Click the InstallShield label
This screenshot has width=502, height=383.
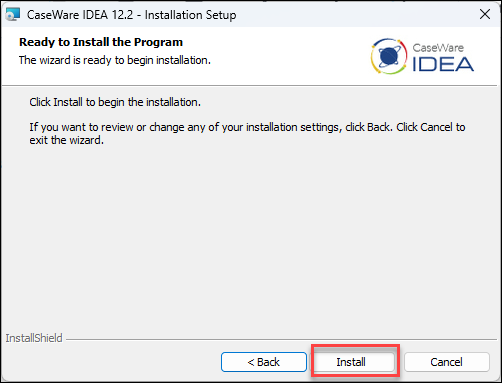[34, 338]
